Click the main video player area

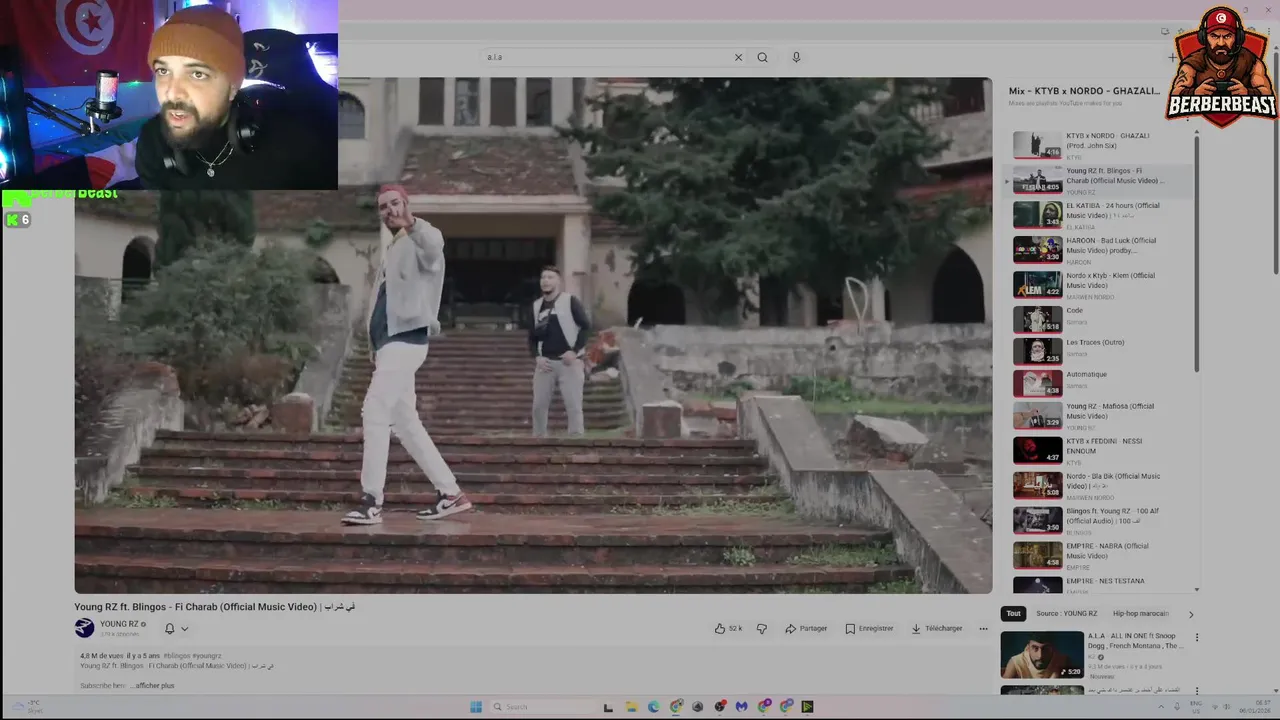[533, 335]
